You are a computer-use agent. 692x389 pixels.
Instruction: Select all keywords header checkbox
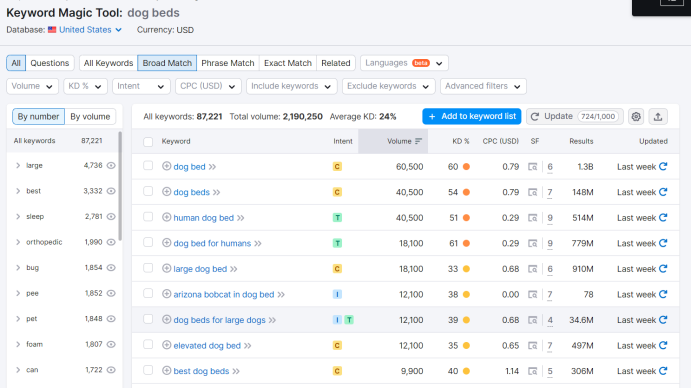[x=148, y=142]
